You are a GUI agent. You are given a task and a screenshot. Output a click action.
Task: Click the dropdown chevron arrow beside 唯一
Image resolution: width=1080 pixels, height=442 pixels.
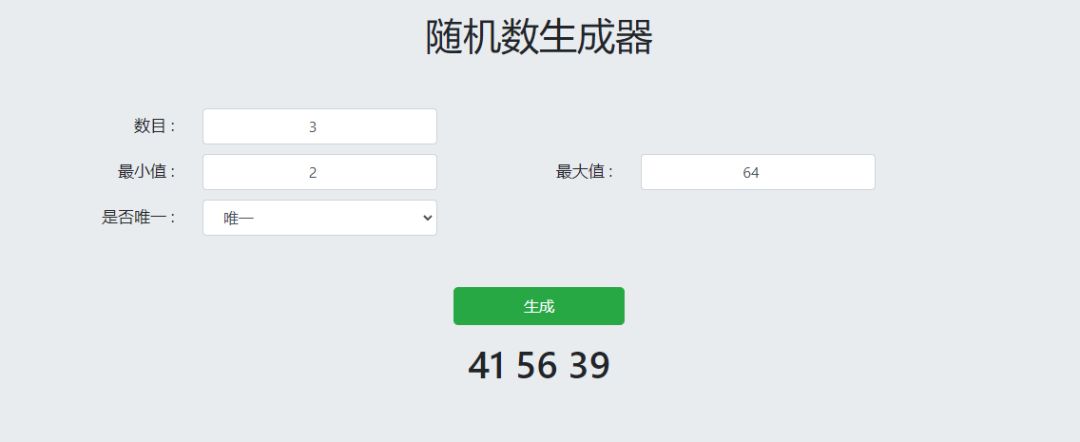pyautogui.click(x=428, y=218)
